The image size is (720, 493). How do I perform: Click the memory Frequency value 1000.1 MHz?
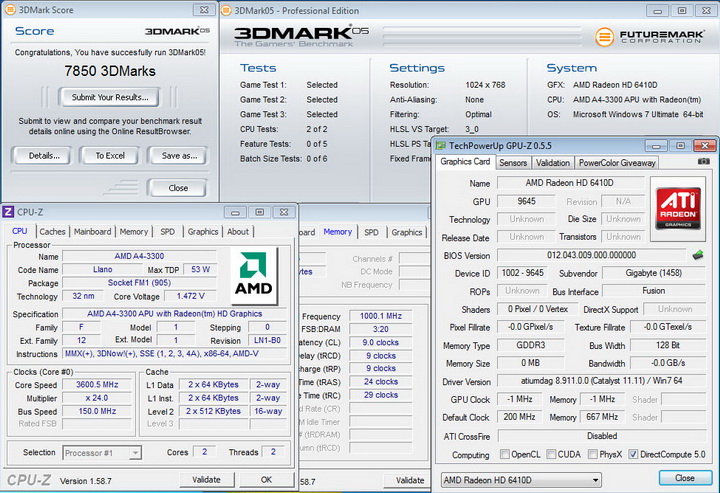pos(381,316)
